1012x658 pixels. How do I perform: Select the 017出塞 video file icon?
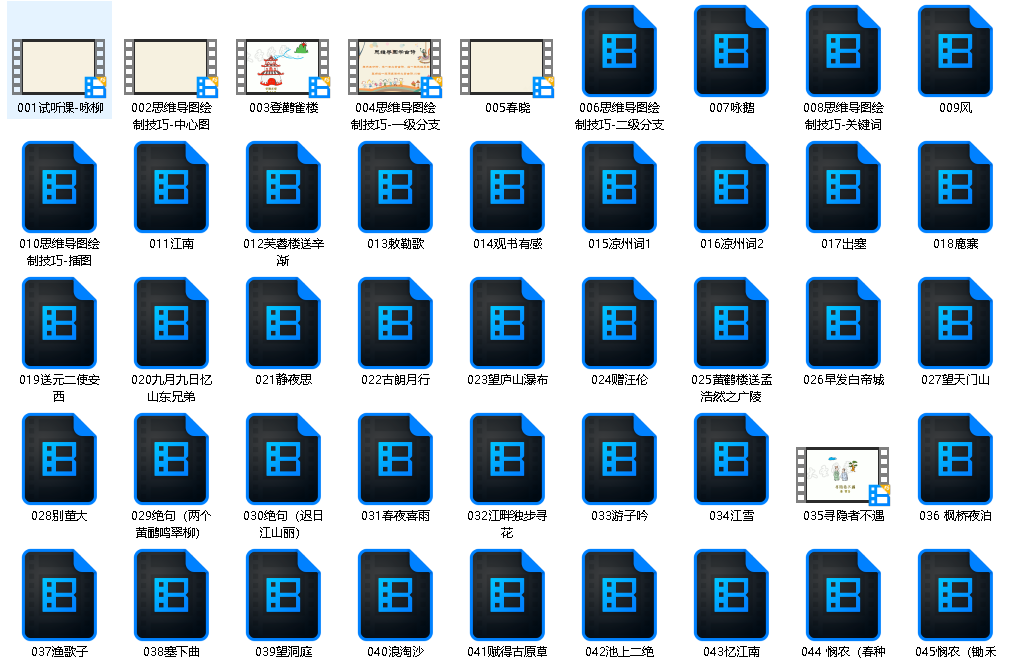click(843, 186)
